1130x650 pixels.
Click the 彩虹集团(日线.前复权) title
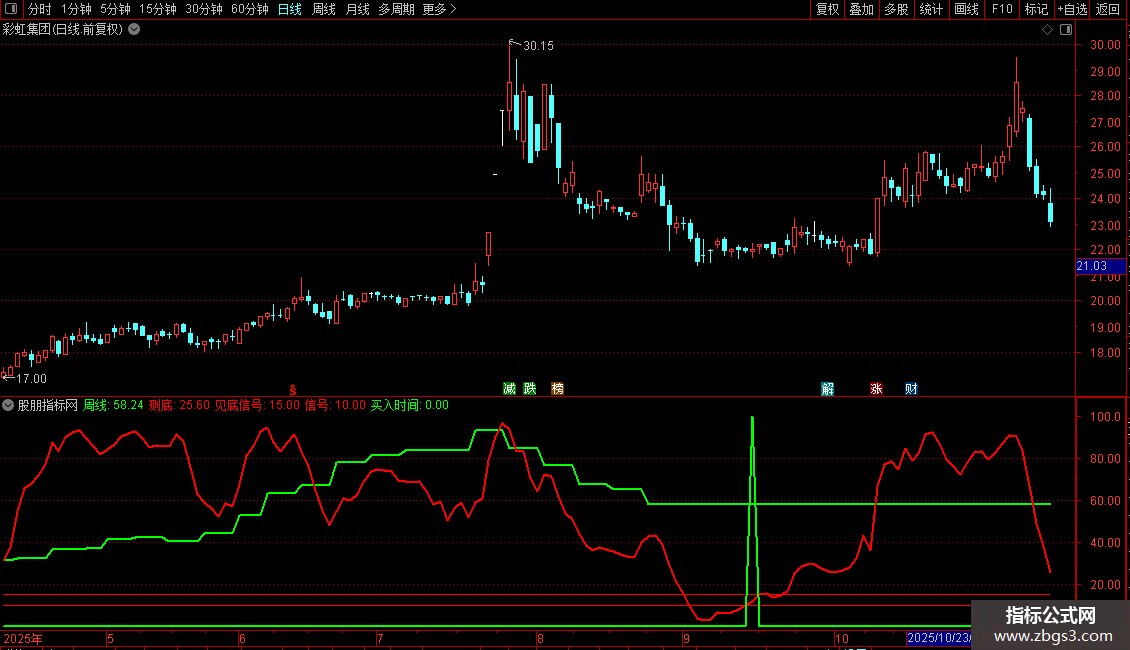click(63, 30)
